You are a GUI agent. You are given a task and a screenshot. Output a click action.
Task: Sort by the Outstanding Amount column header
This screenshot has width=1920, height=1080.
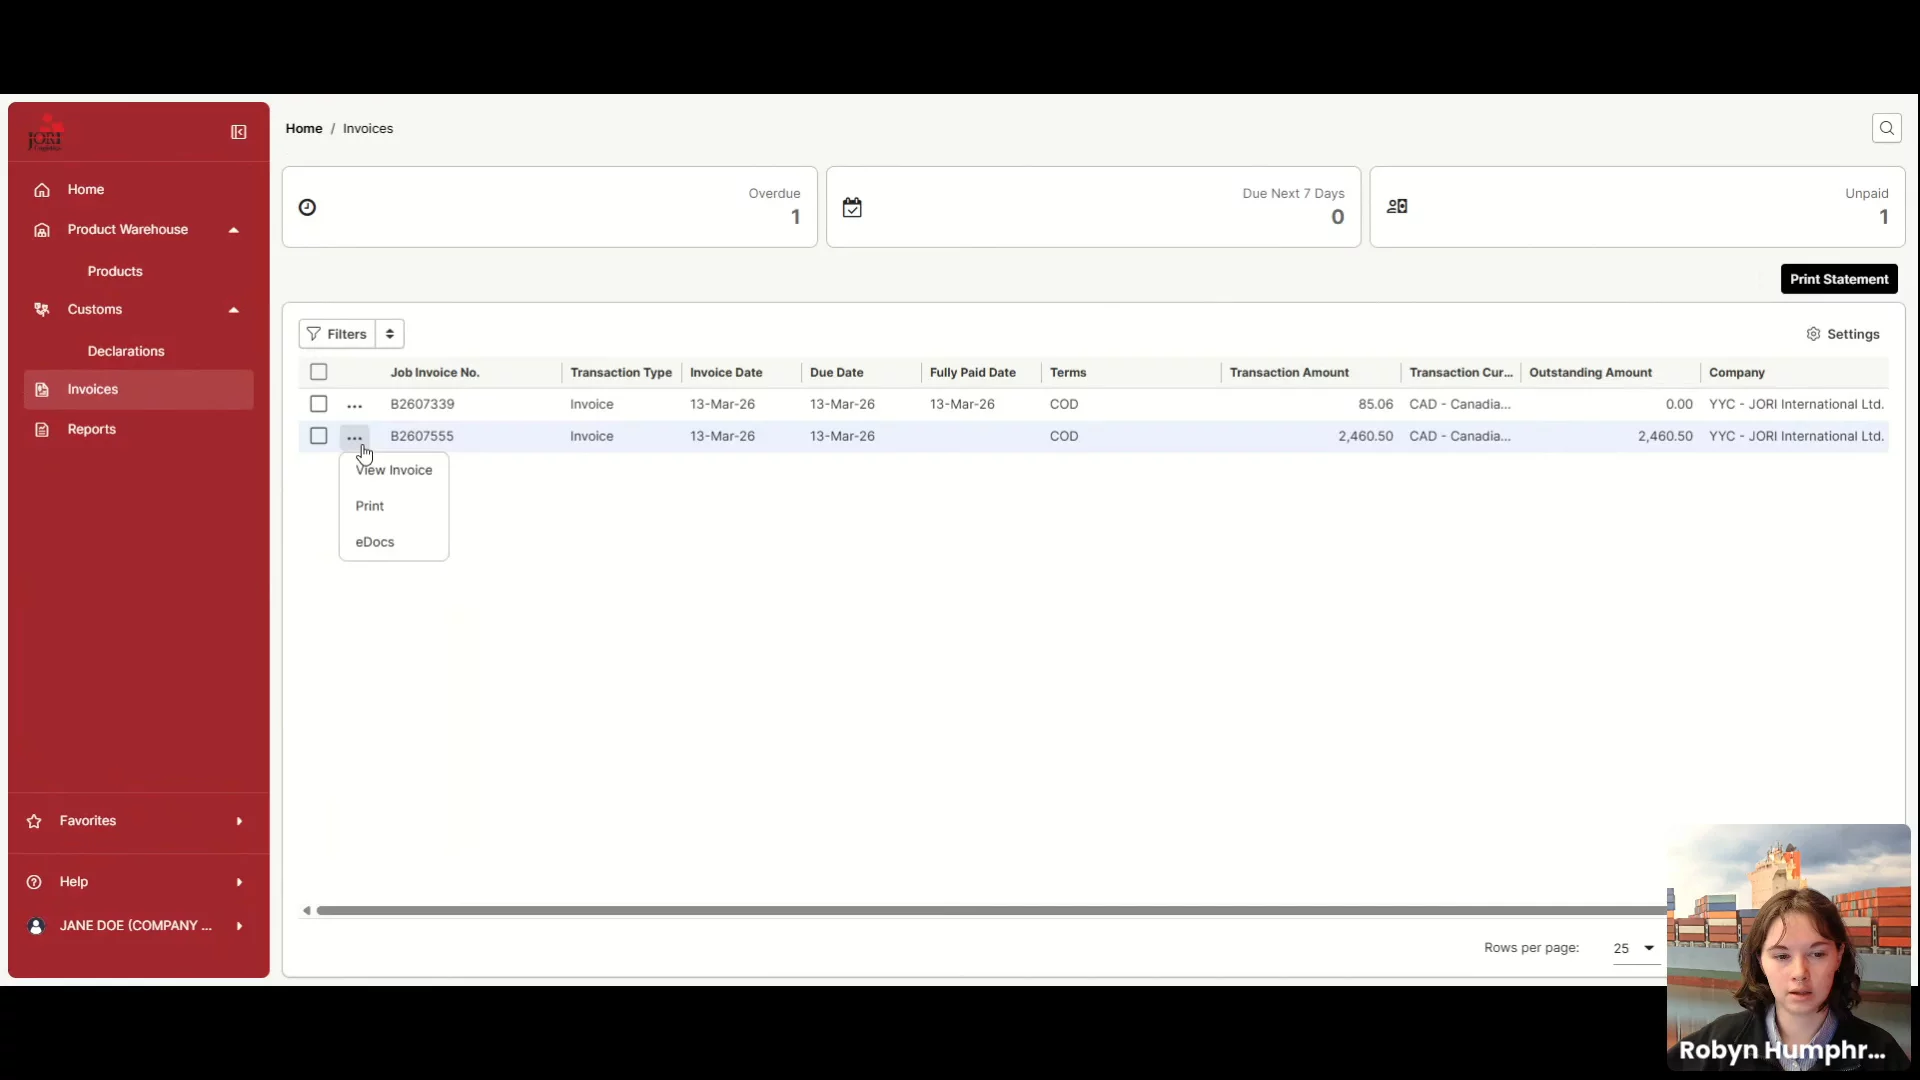click(x=1590, y=372)
